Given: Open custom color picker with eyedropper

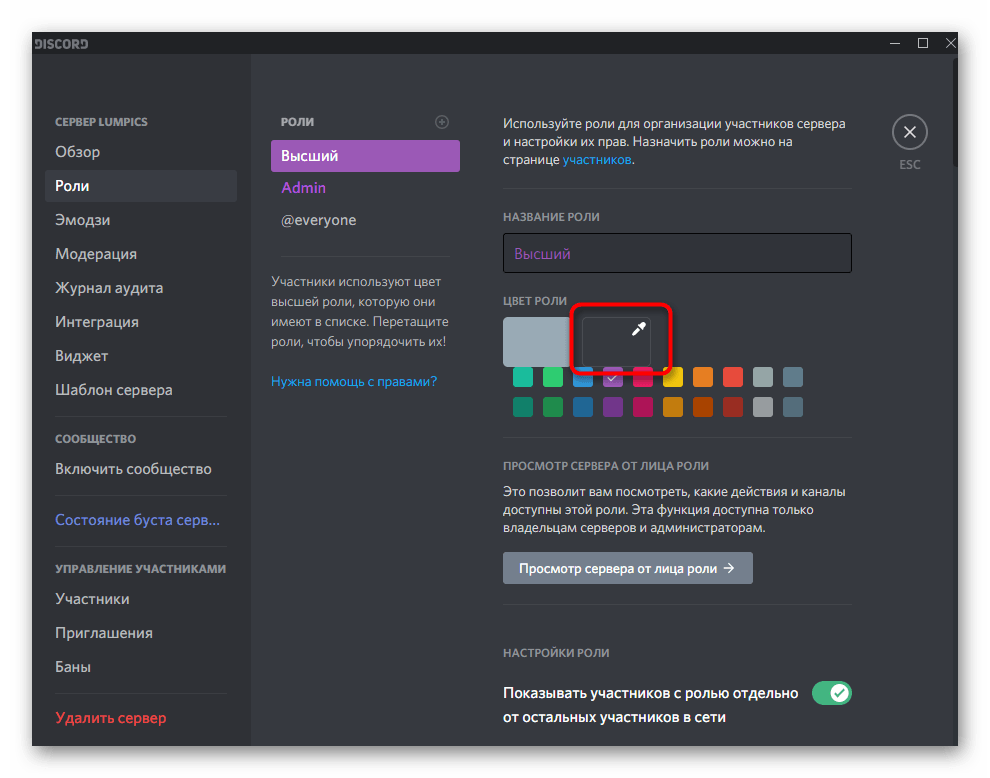Looking at the screenshot, I should pyautogui.click(x=617, y=342).
